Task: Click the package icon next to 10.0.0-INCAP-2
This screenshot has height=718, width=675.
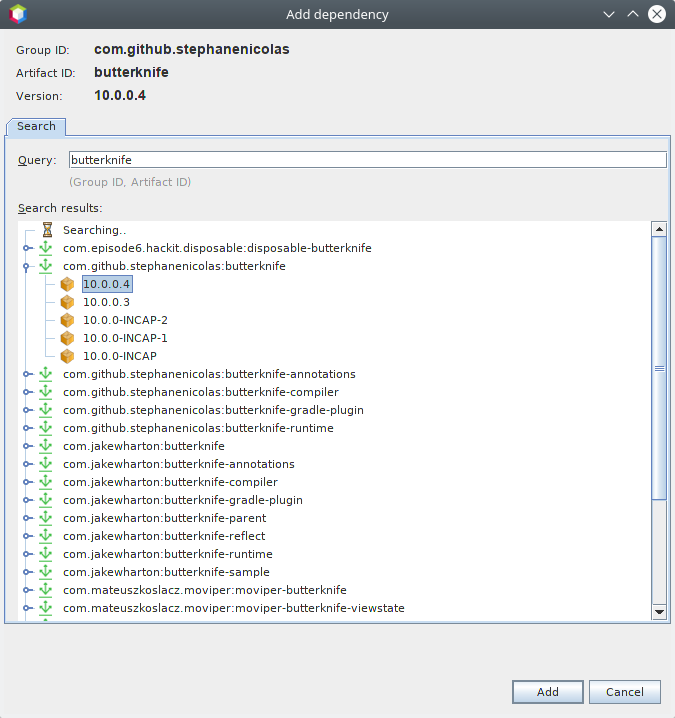Action: (x=67, y=320)
